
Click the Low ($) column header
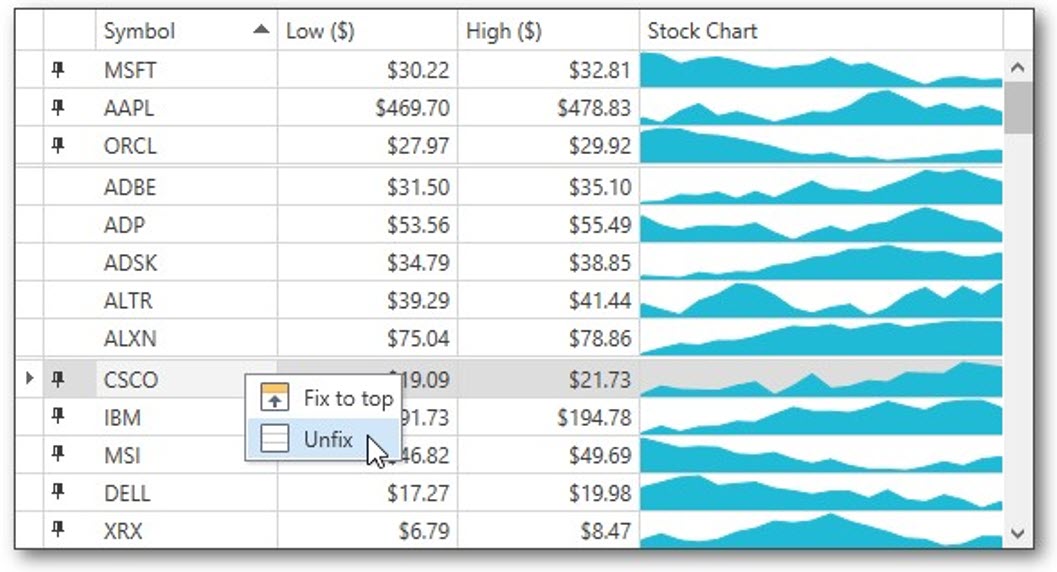[366, 31]
